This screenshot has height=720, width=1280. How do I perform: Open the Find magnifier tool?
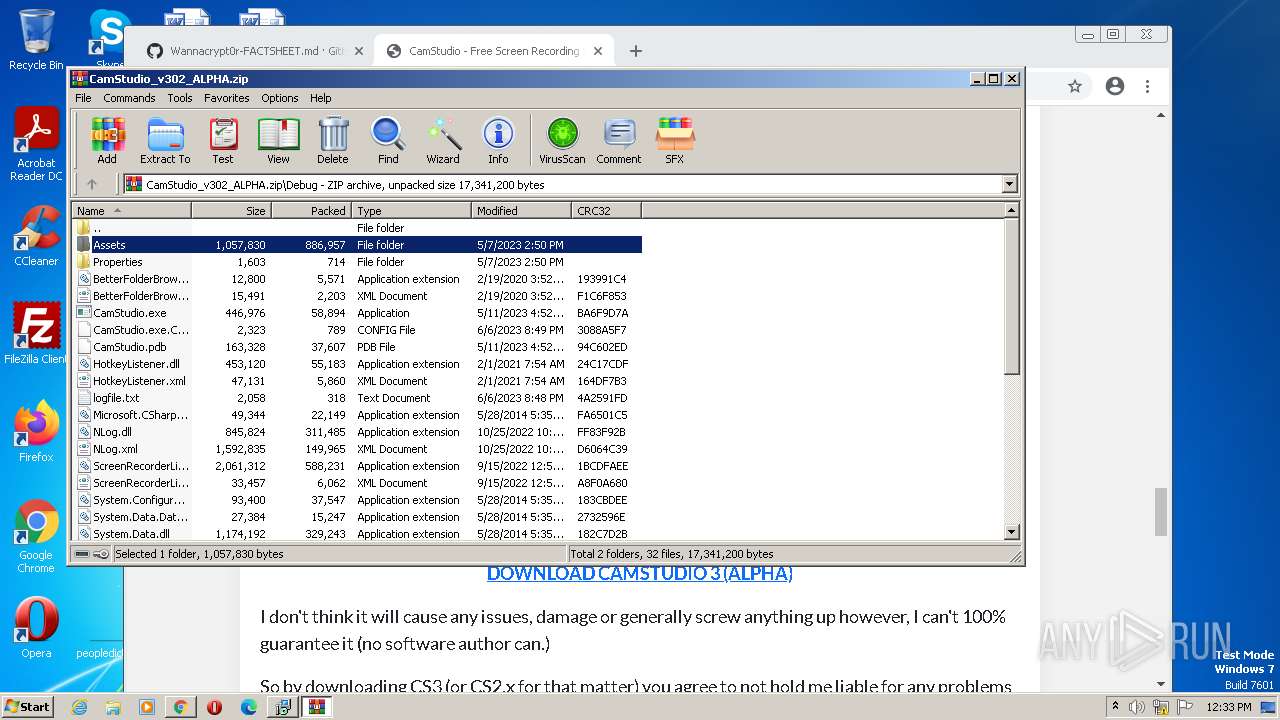(x=388, y=140)
